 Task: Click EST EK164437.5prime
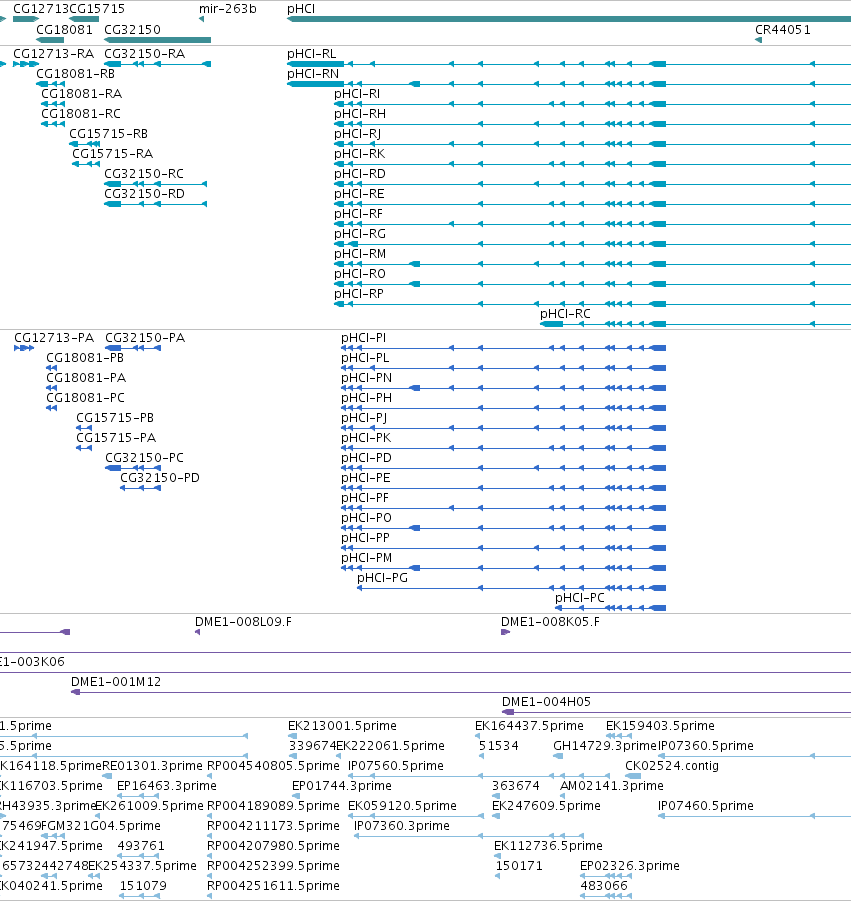click(x=529, y=726)
